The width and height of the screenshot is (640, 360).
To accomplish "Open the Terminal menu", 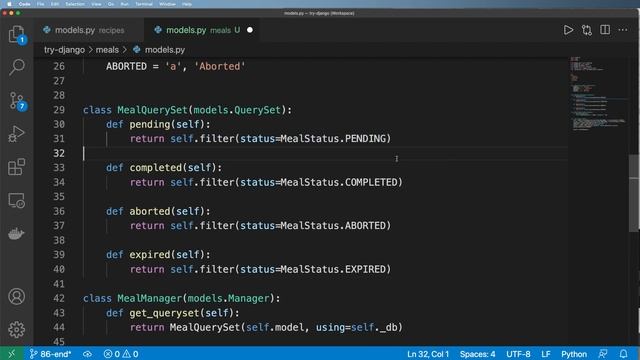I will pos(144,4).
